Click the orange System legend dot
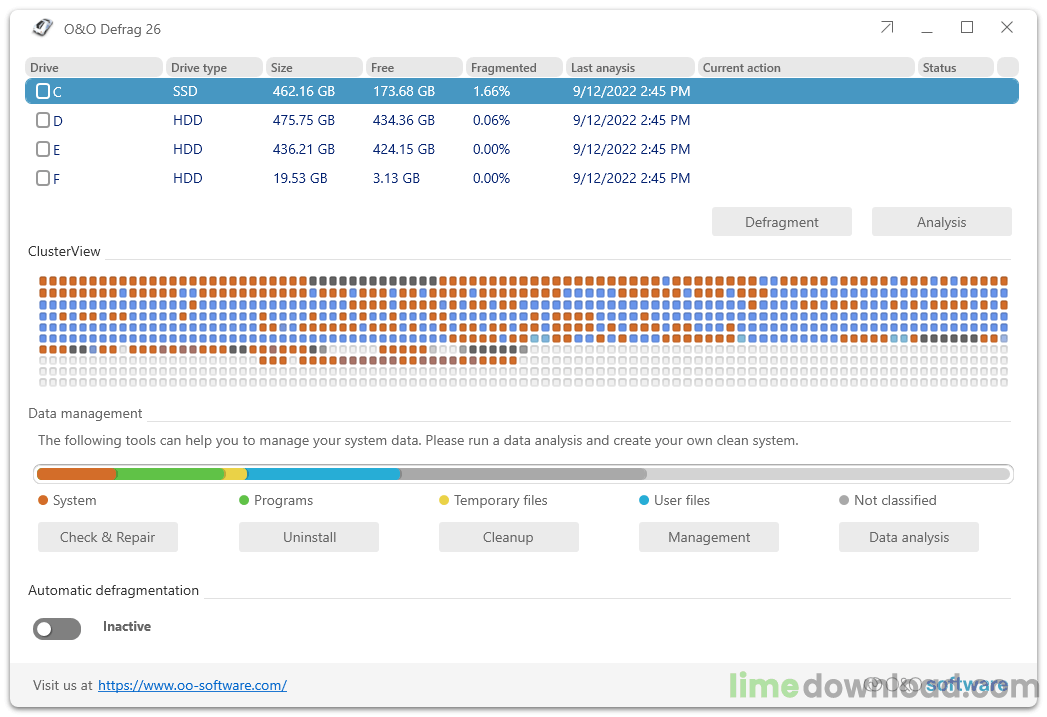Screen dimensions: 1047x717 point(43,500)
